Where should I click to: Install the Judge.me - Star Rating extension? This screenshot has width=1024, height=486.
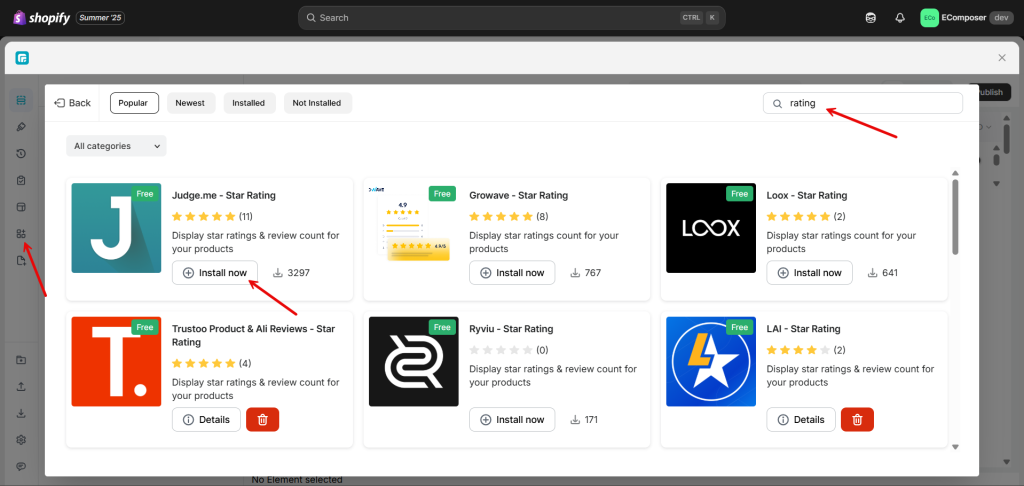click(215, 272)
